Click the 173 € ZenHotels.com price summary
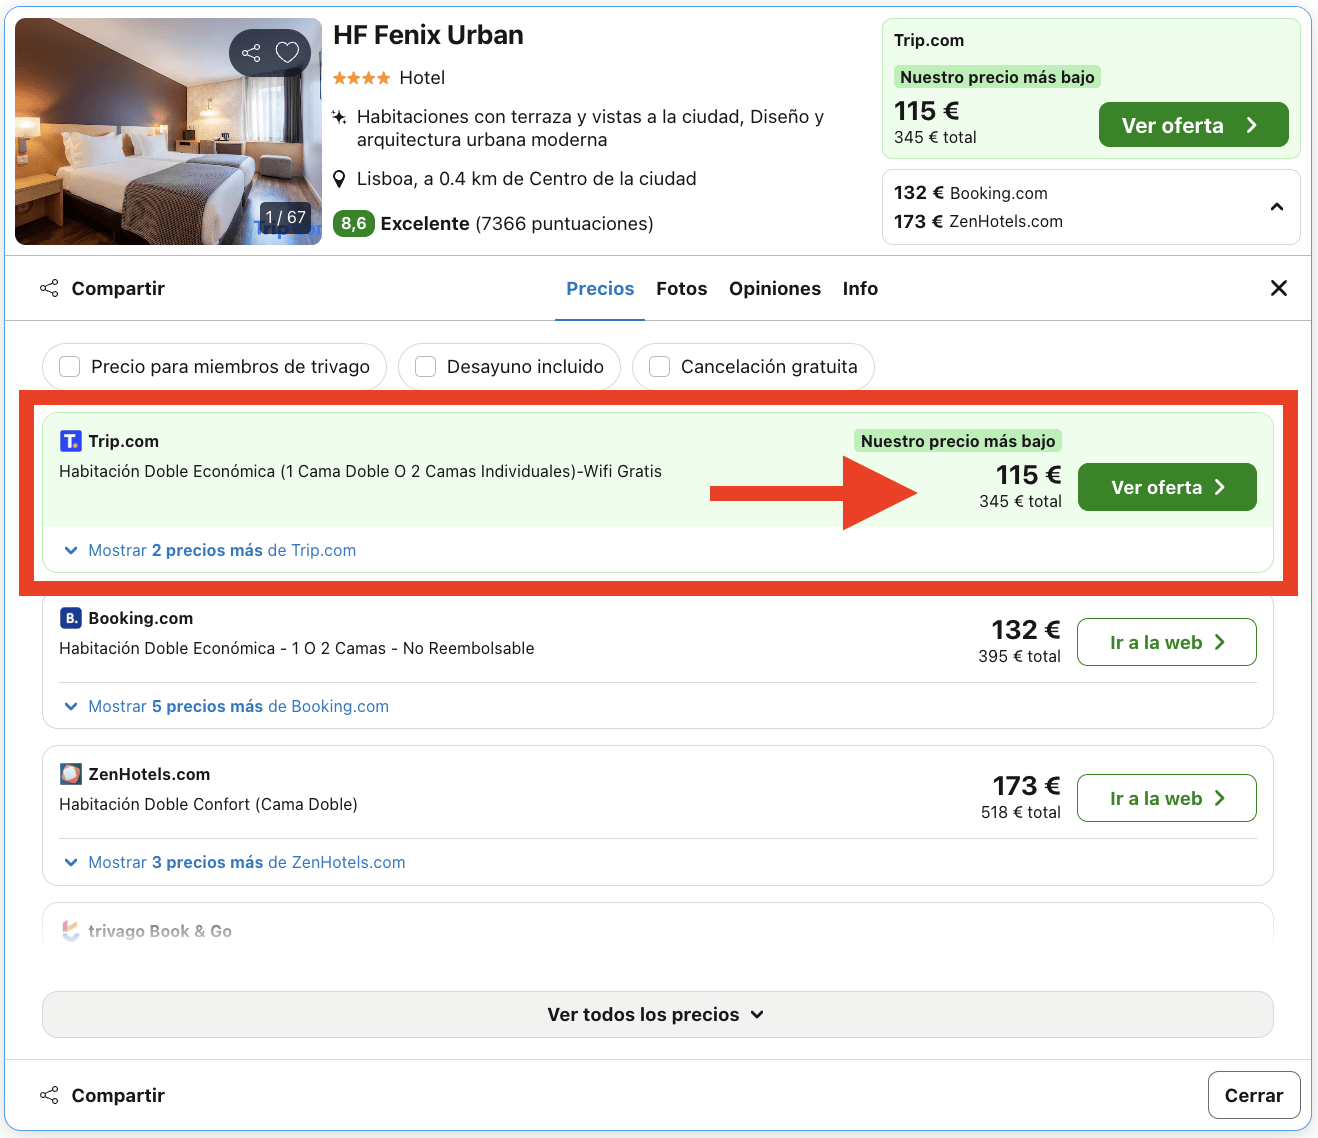The image size is (1318, 1138). [979, 221]
